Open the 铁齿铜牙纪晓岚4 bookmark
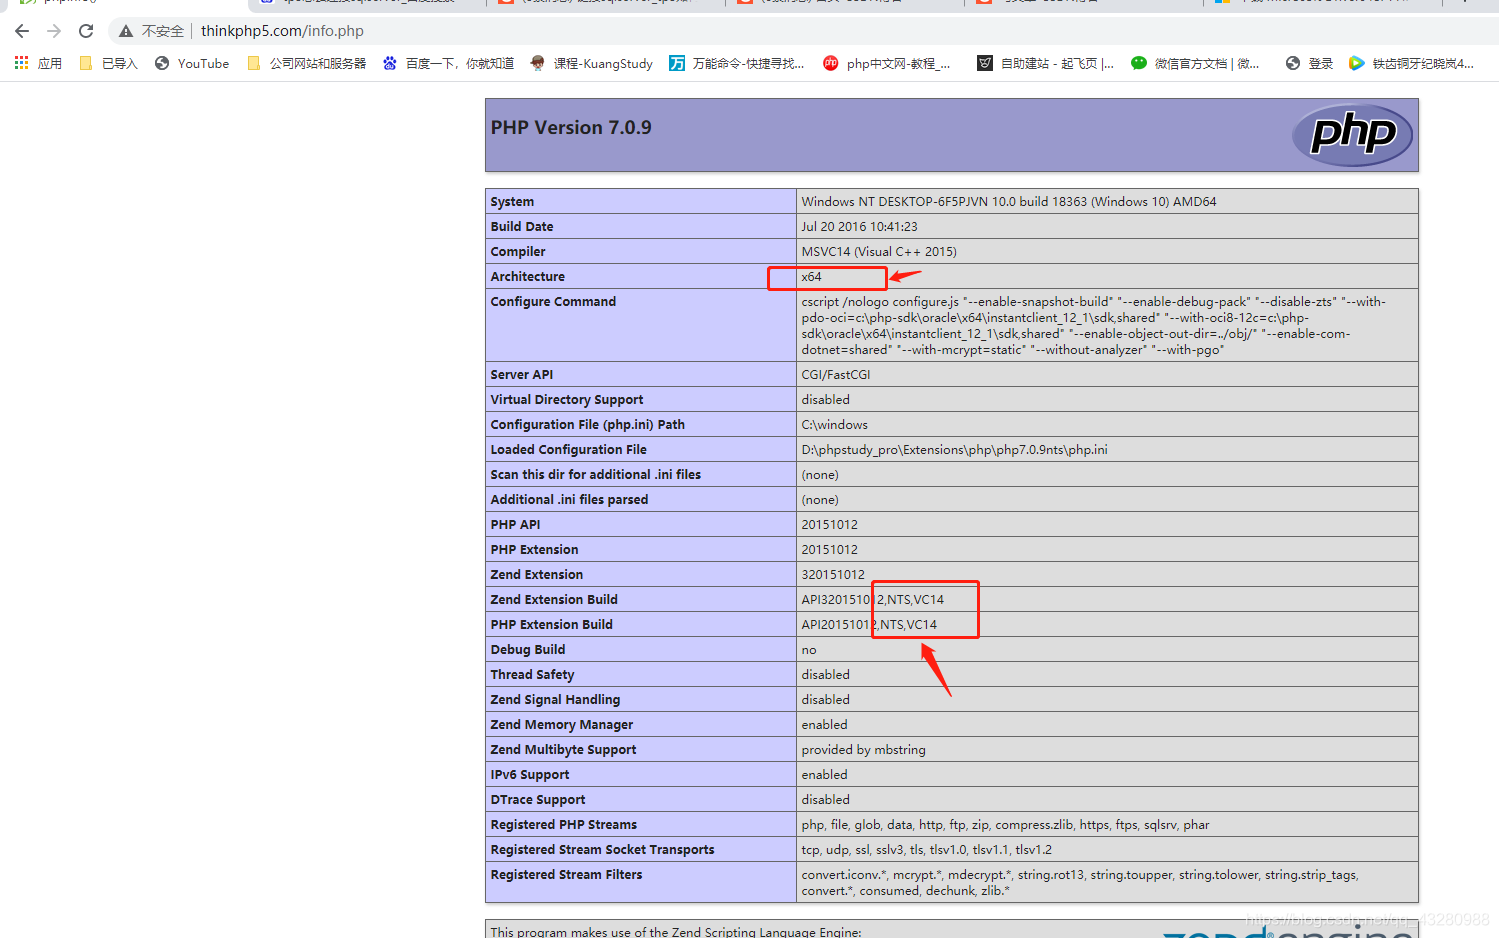The width and height of the screenshot is (1499, 938). point(1411,63)
